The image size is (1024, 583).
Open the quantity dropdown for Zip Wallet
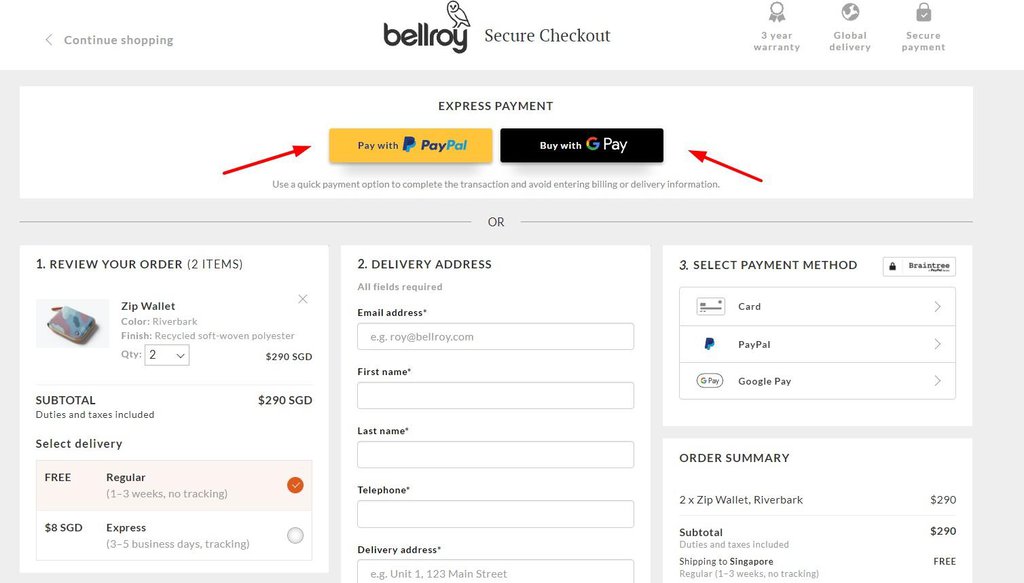[x=166, y=354]
